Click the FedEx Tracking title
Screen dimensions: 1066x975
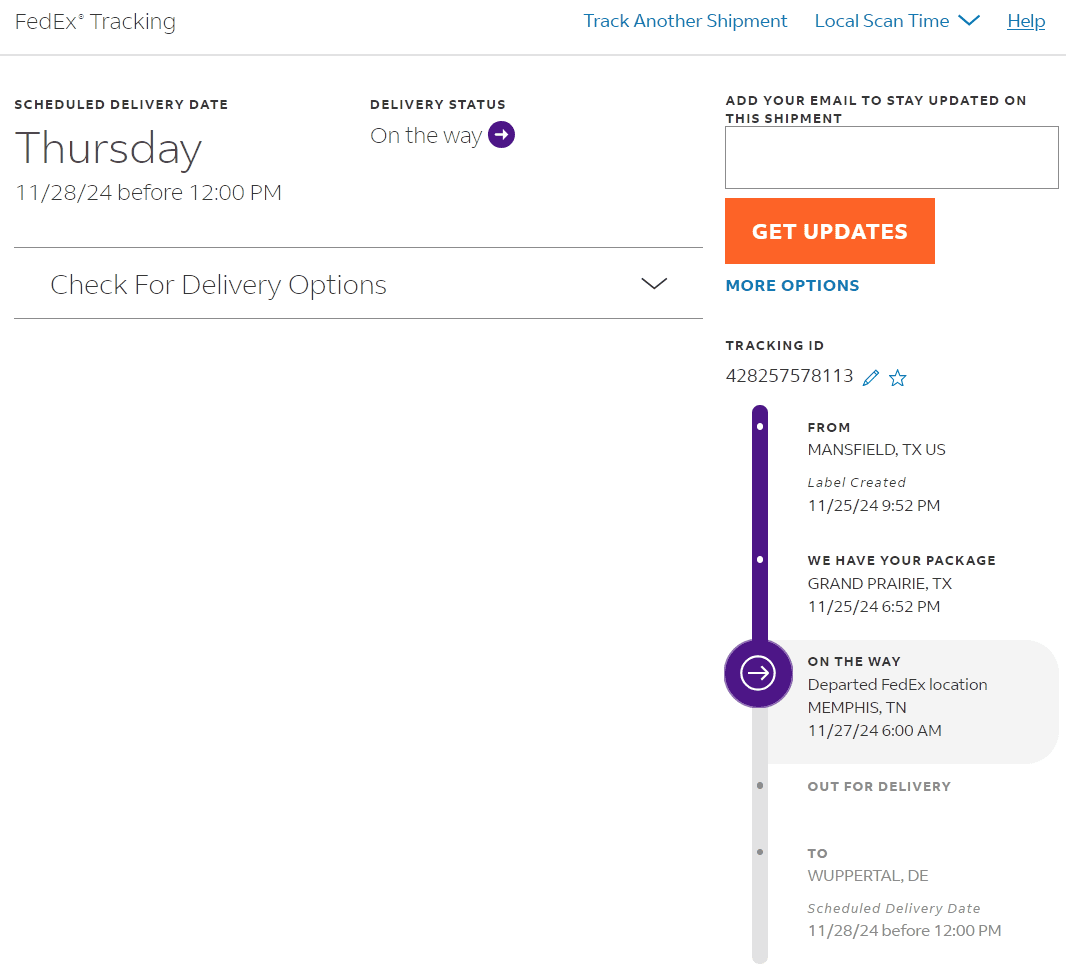tap(95, 22)
